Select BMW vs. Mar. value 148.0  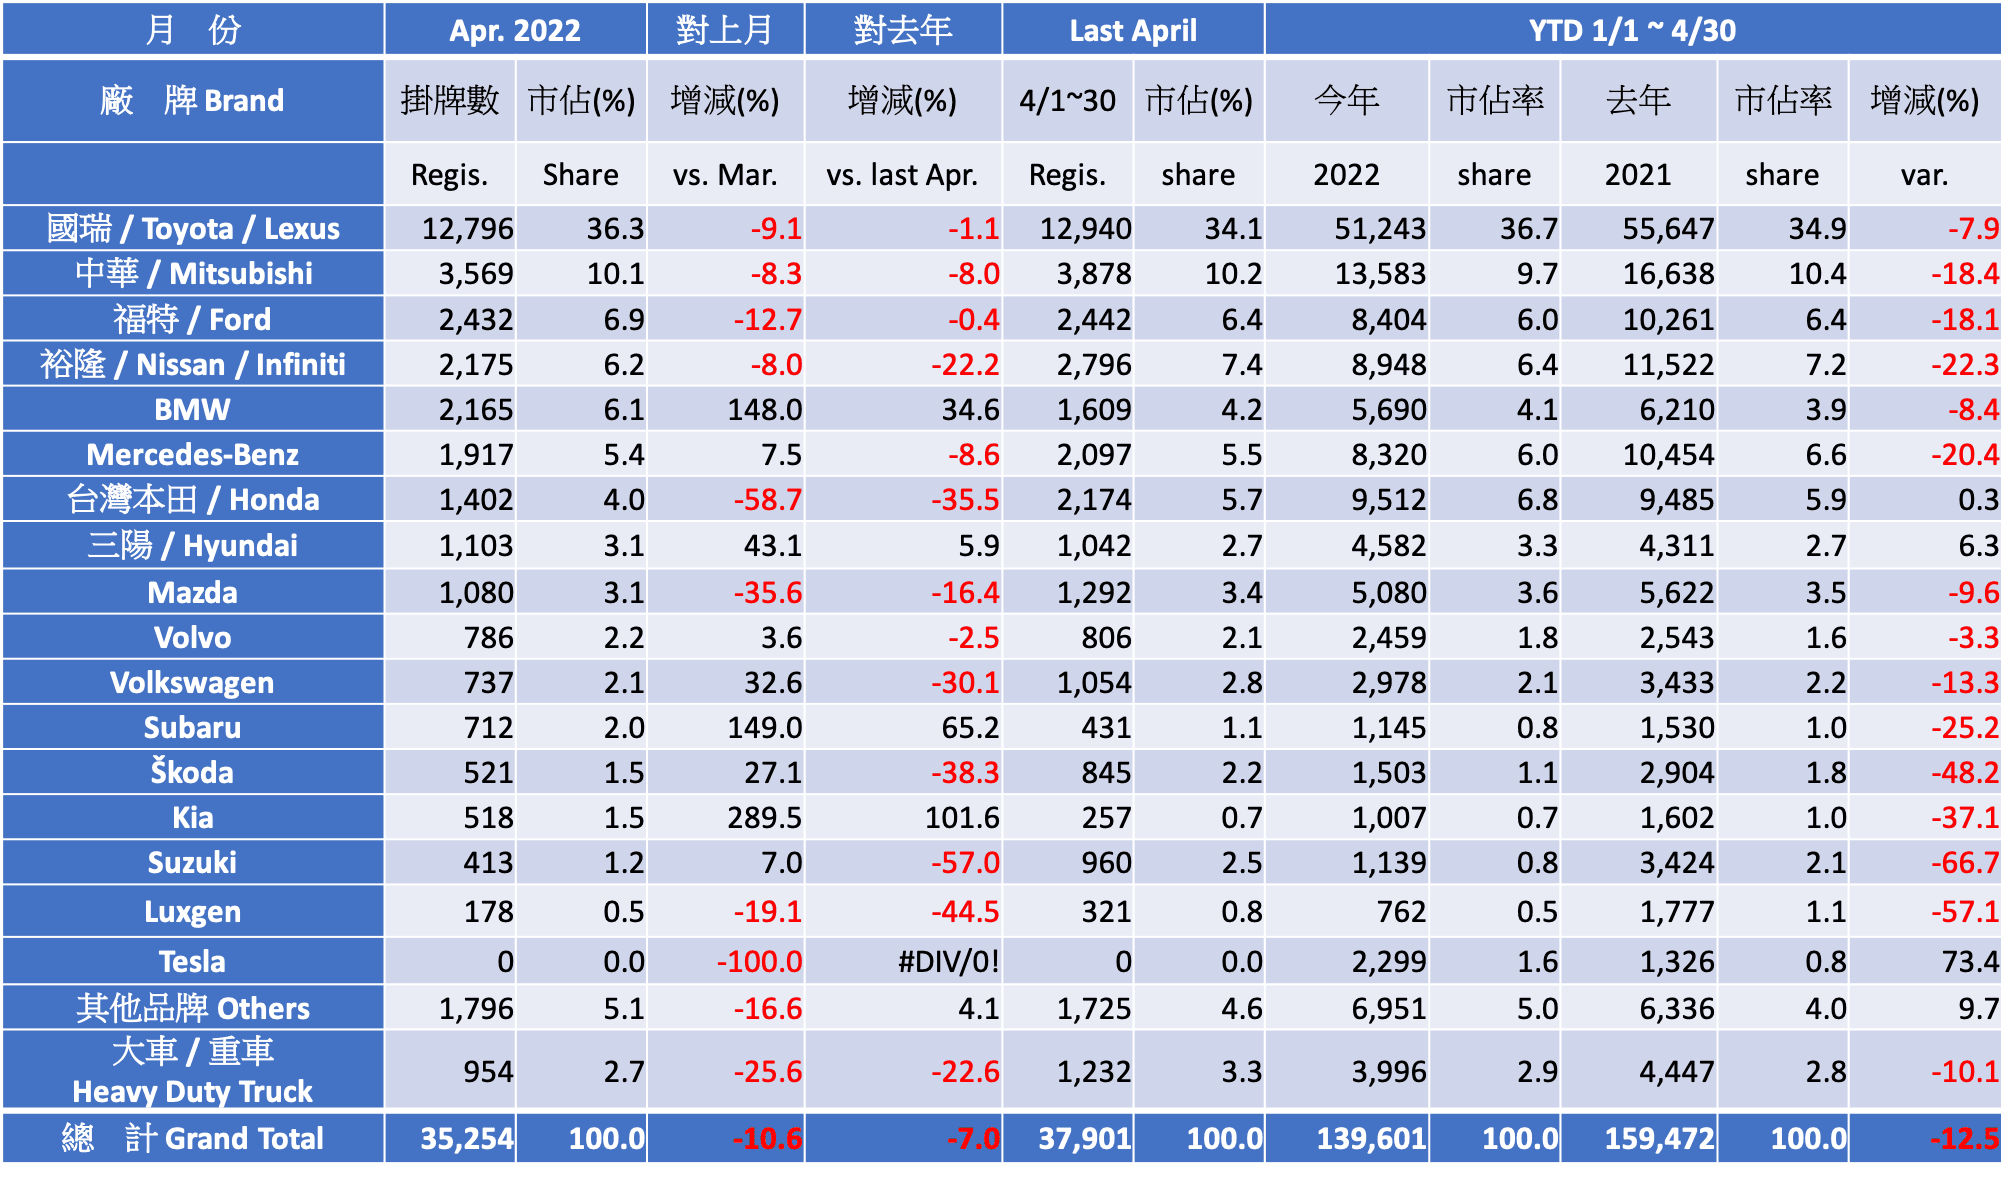tap(765, 410)
